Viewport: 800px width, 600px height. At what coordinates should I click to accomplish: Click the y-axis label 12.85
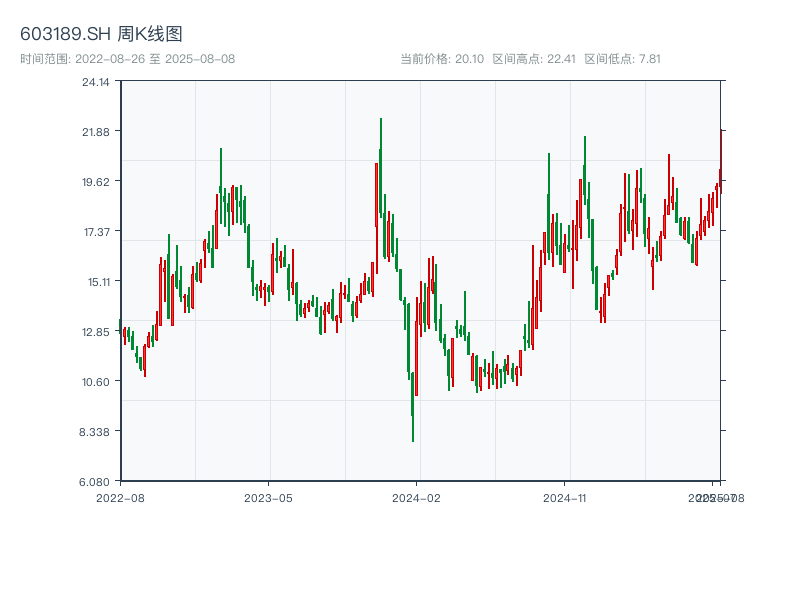point(96,332)
